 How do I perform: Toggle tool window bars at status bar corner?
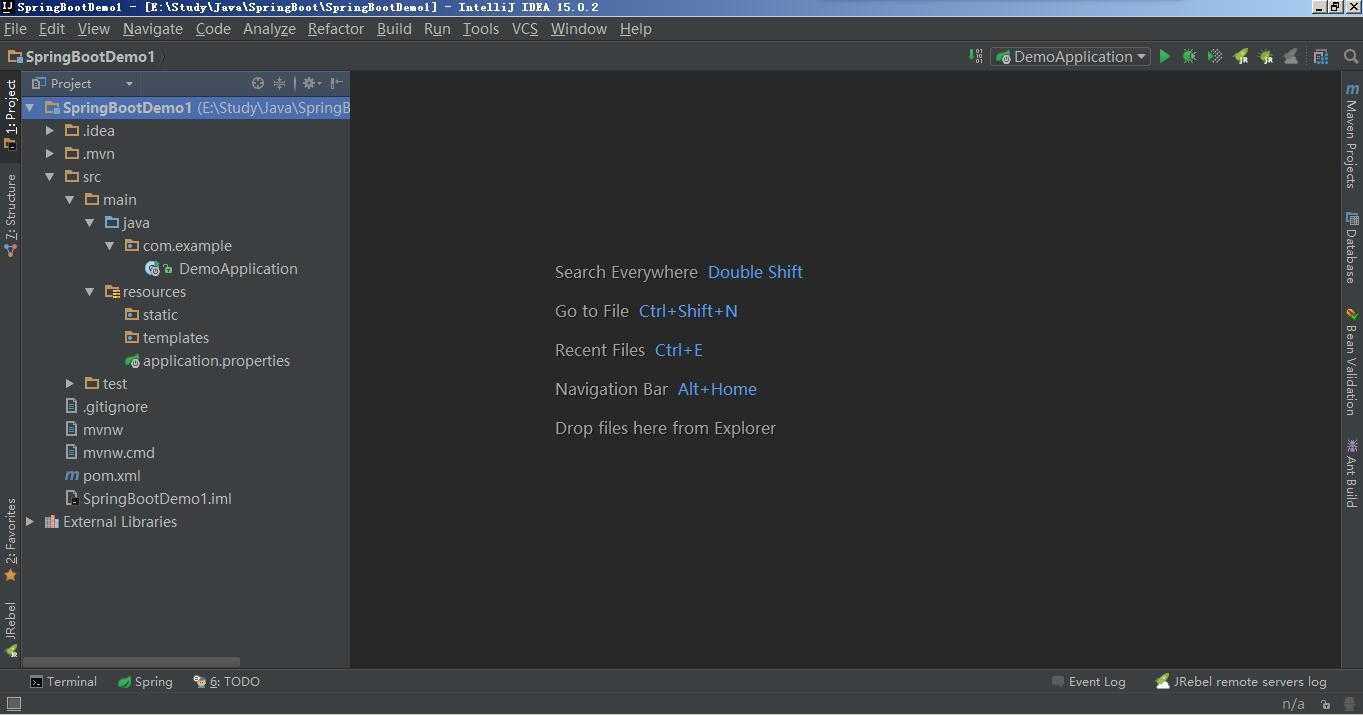coord(13,704)
